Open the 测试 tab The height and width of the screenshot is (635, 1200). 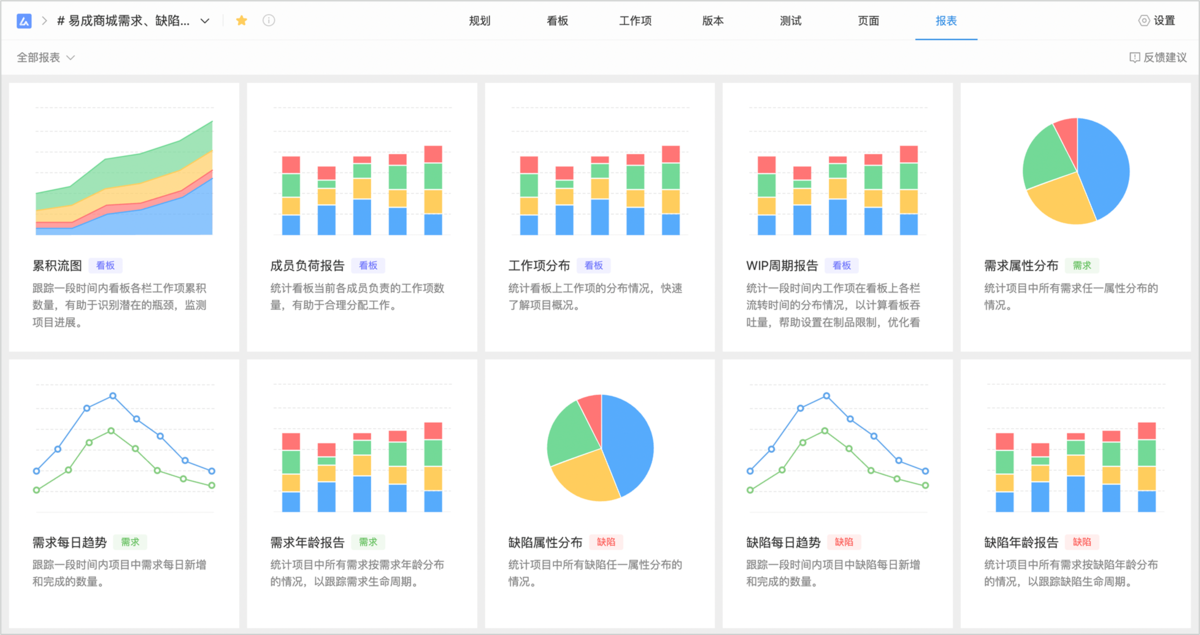(790, 20)
